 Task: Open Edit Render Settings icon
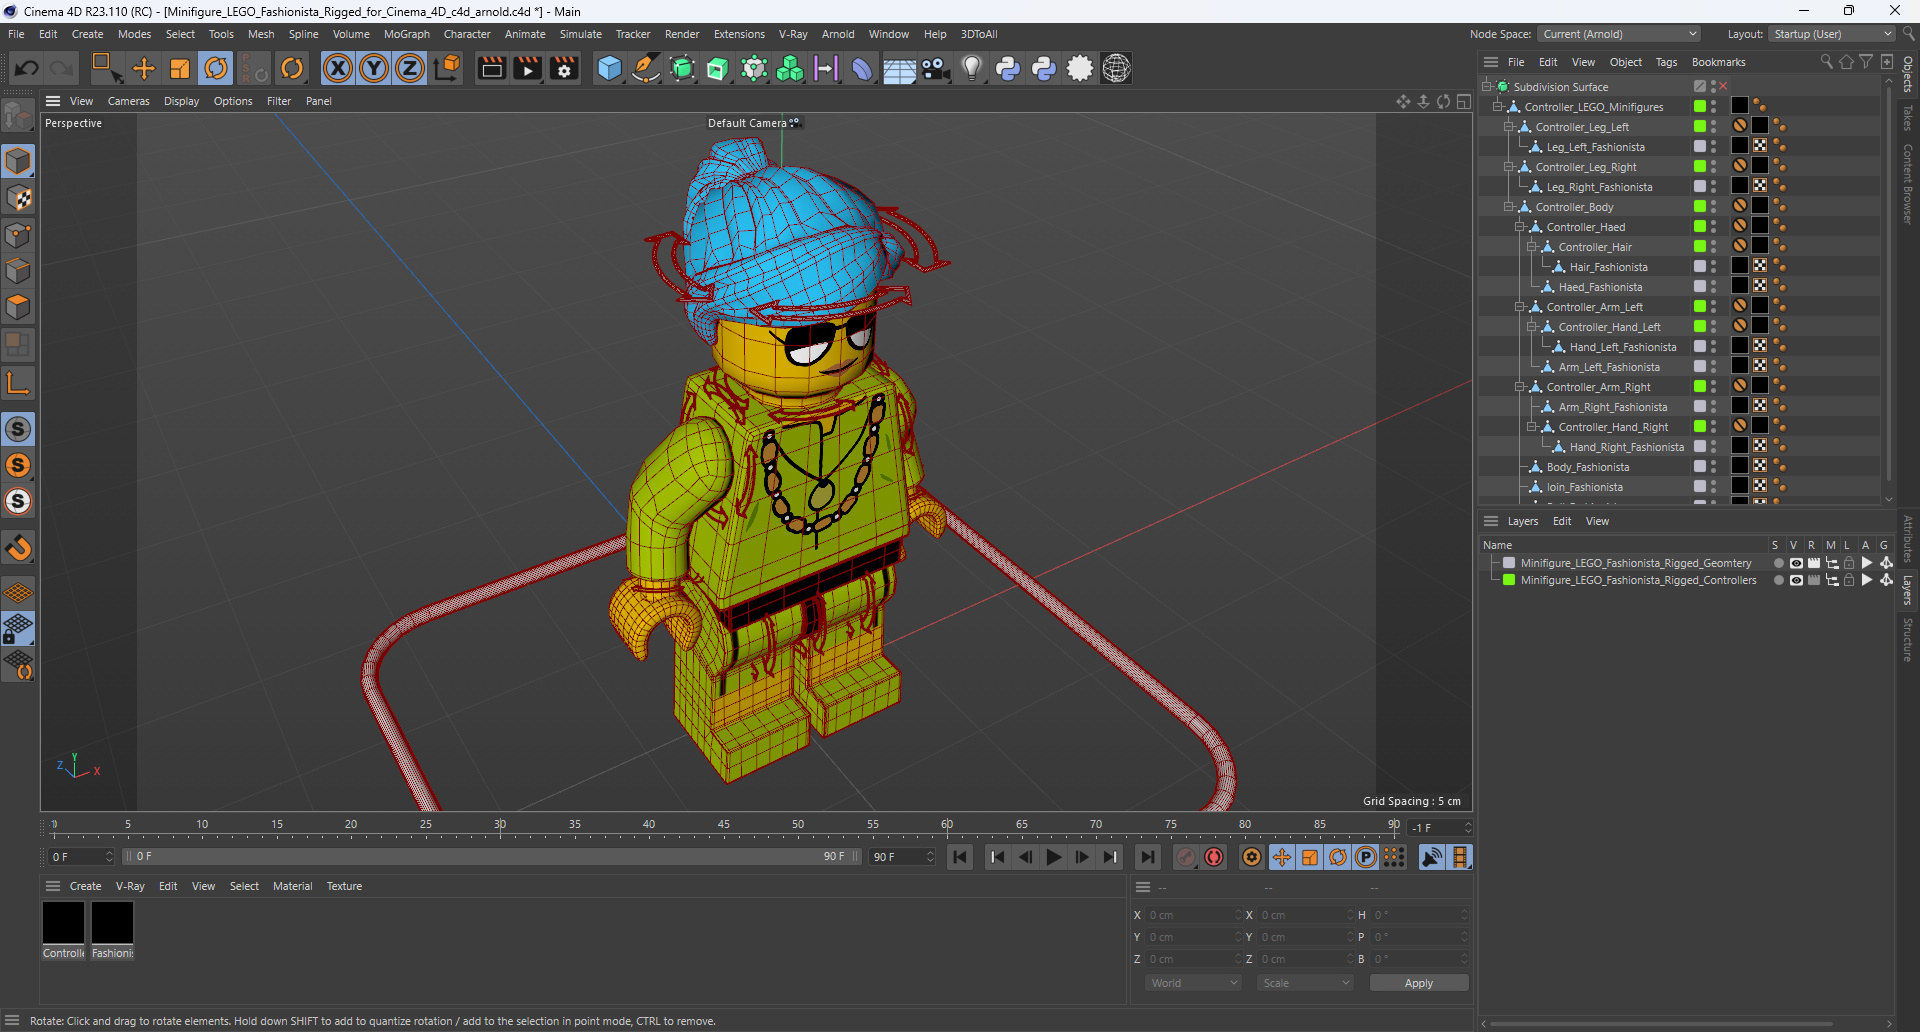coord(565,68)
